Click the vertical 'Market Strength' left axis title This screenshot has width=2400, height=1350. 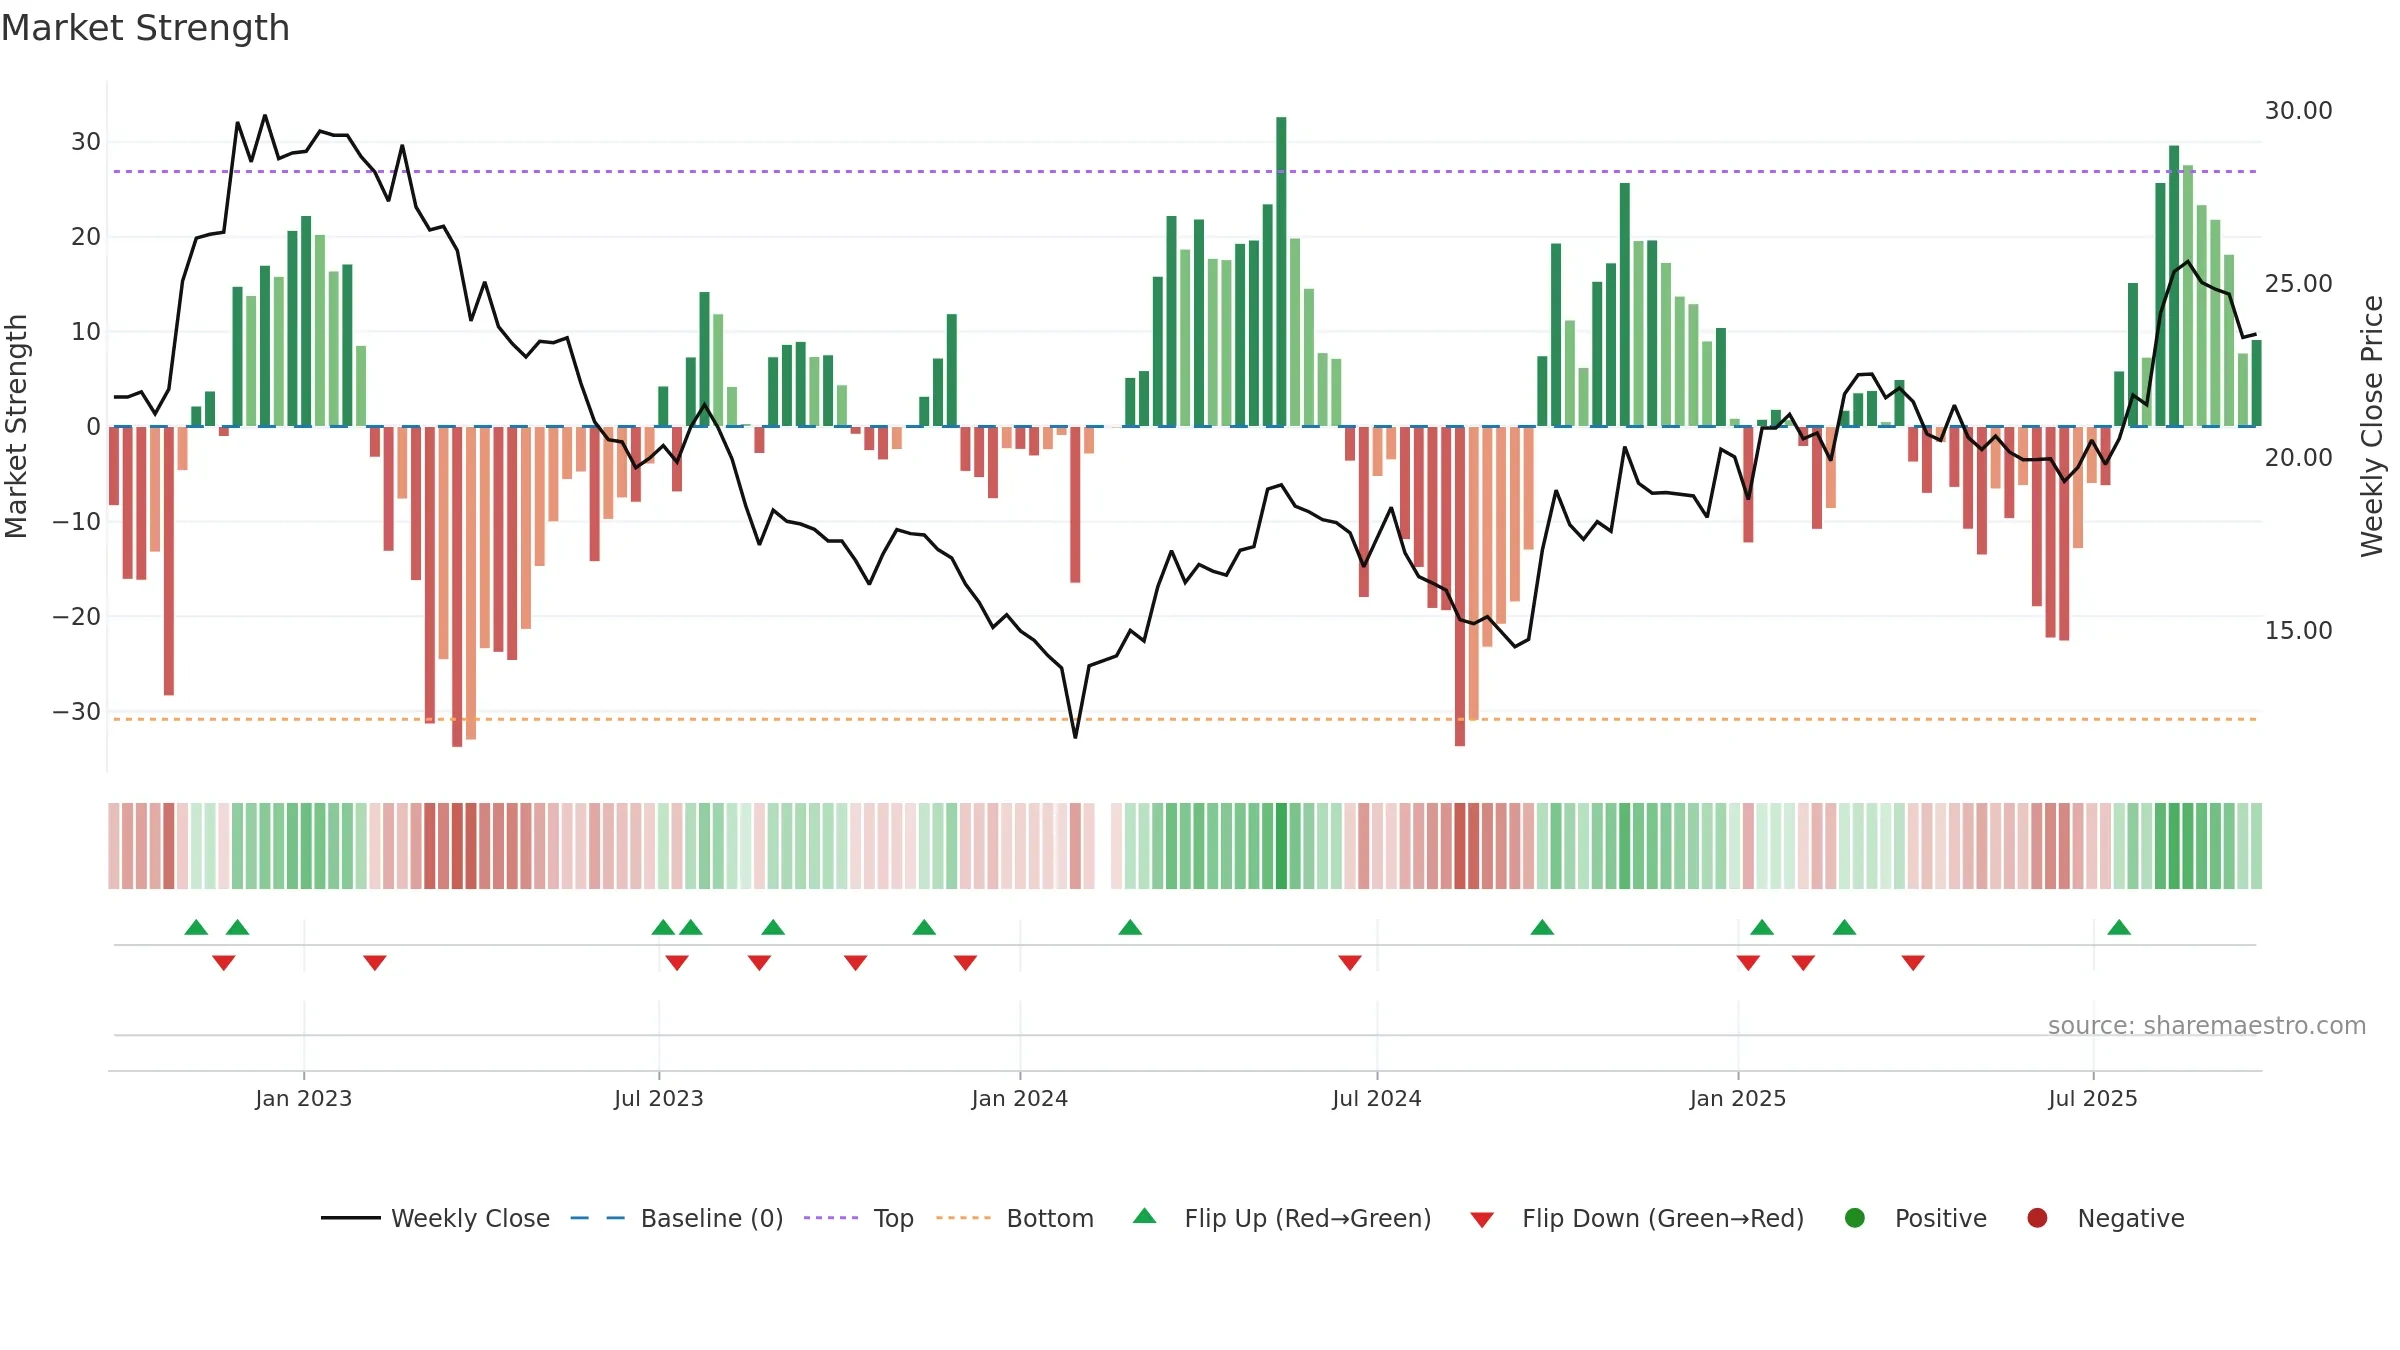click(x=16, y=426)
